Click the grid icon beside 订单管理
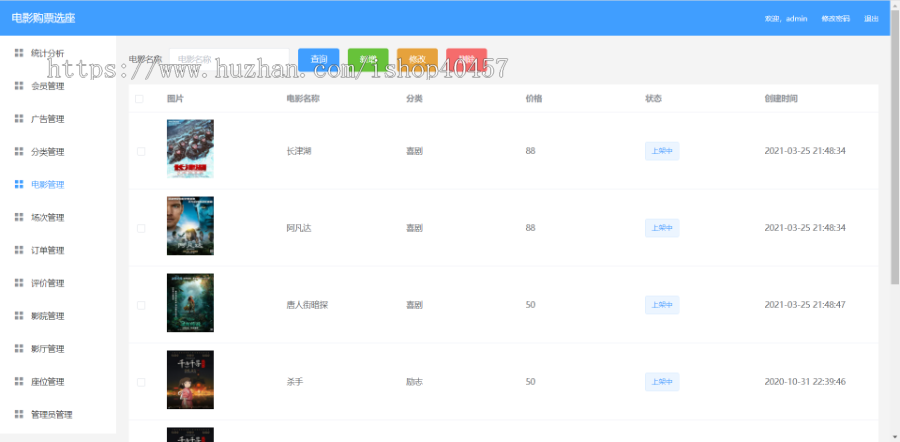The height and width of the screenshot is (442, 900). click(19, 250)
